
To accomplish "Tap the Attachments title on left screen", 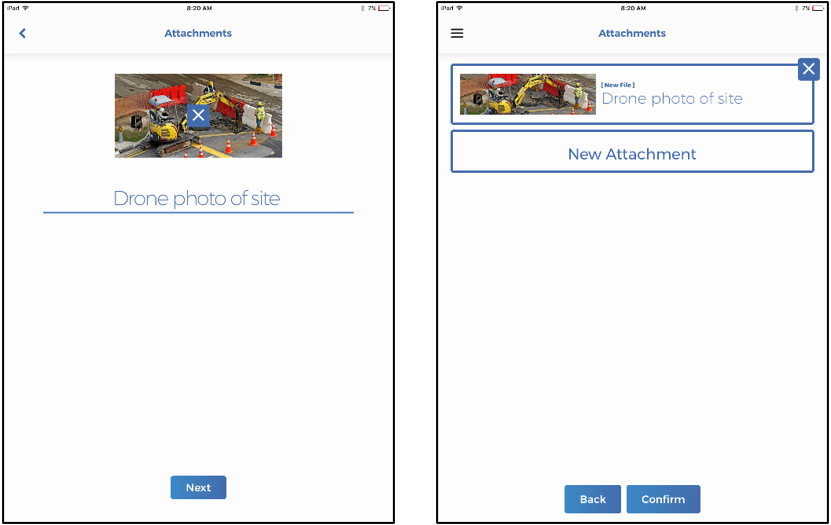I will point(198,33).
